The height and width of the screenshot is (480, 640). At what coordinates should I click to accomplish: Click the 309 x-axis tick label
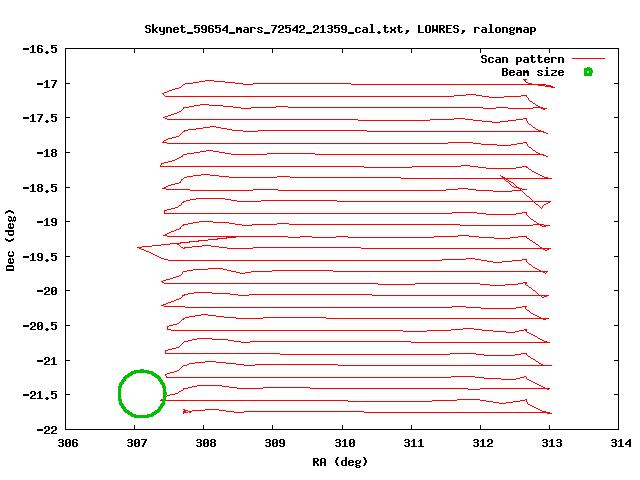pyautogui.click(x=275, y=443)
